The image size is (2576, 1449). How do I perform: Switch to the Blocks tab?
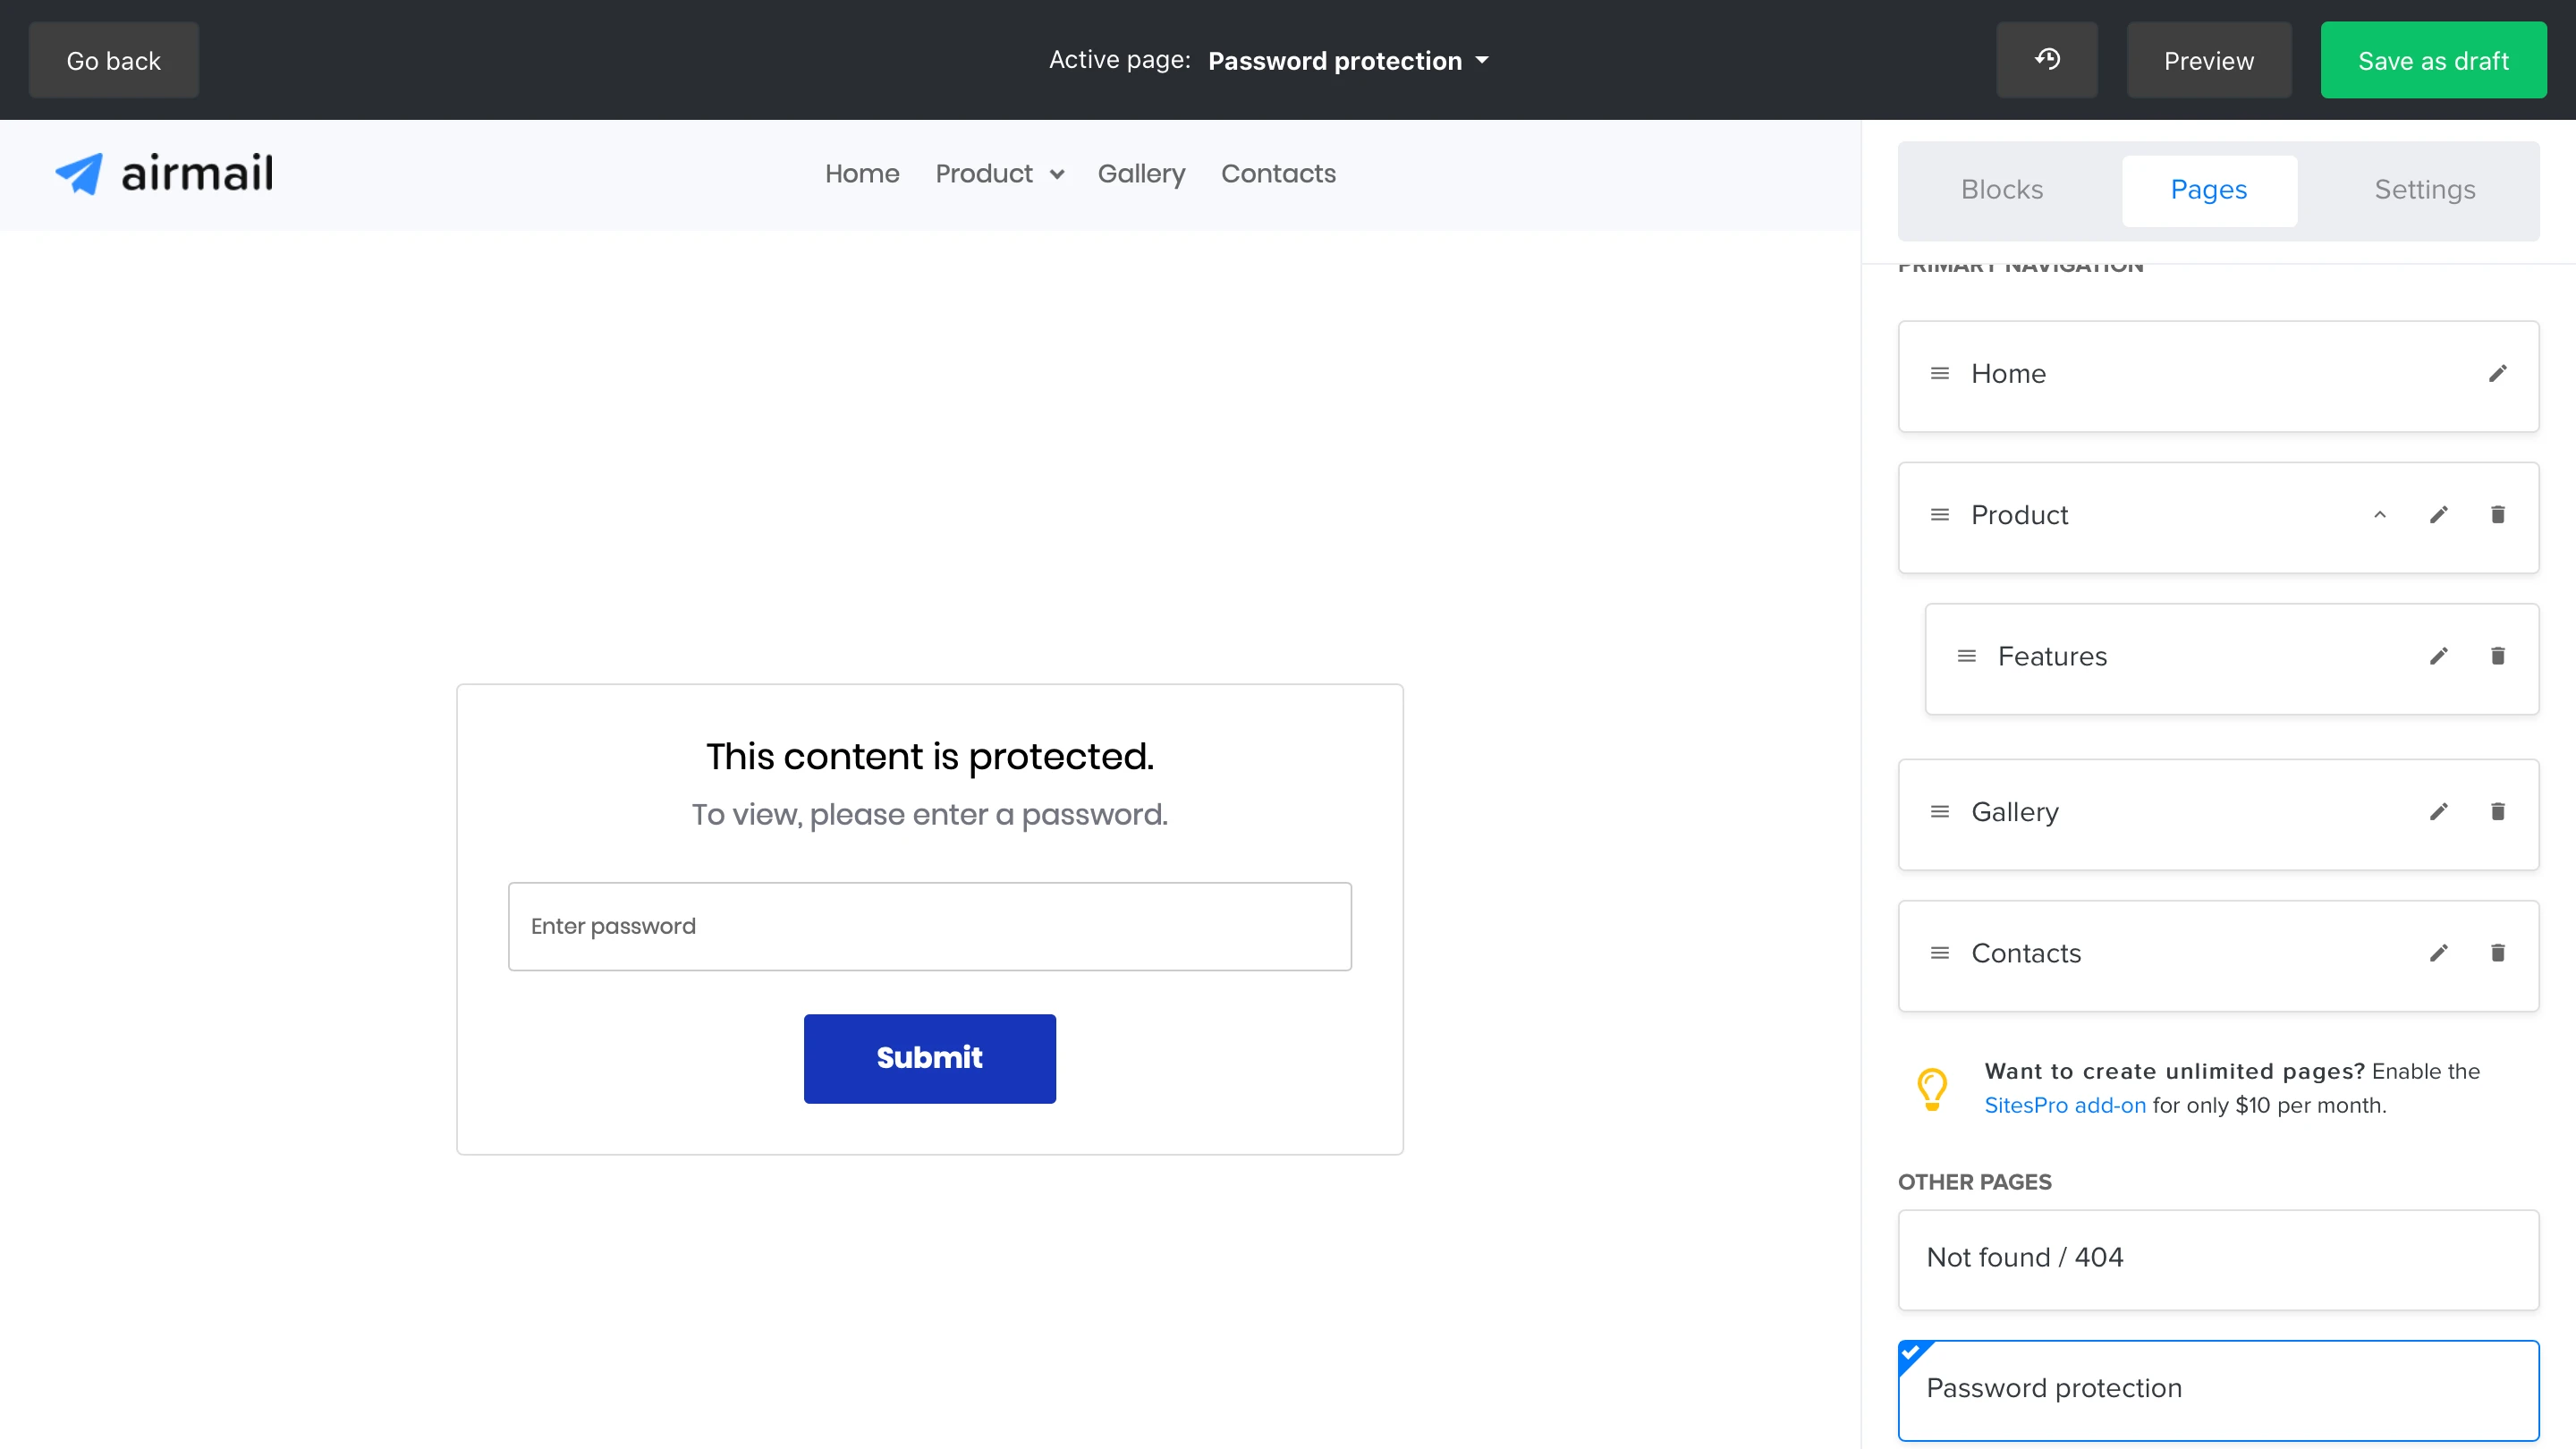(x=2001, y=190)
